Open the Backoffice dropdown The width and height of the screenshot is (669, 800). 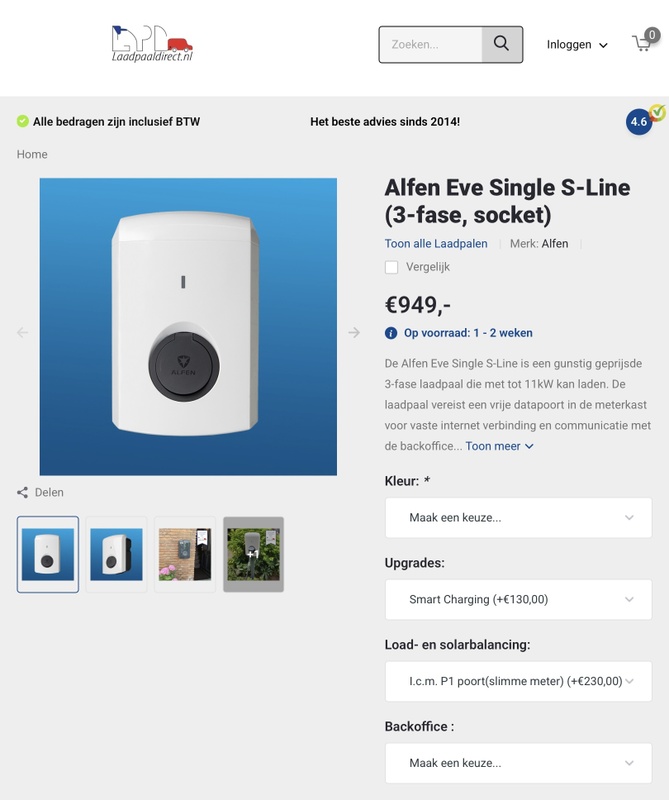coord(518,763)
